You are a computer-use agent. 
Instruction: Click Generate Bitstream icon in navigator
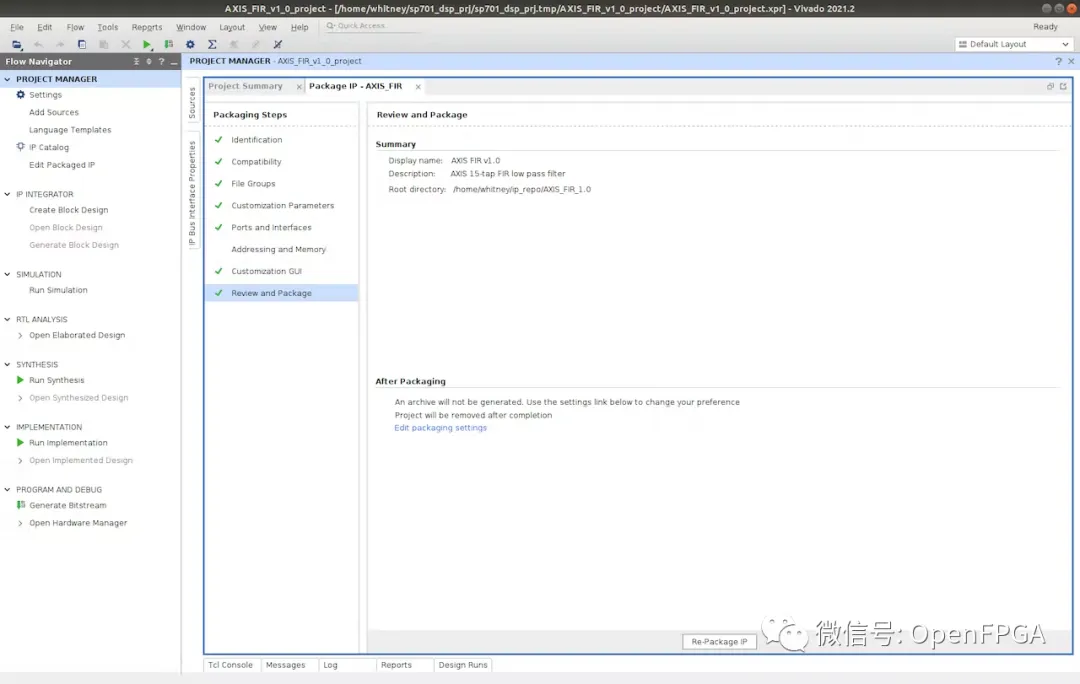21,505
